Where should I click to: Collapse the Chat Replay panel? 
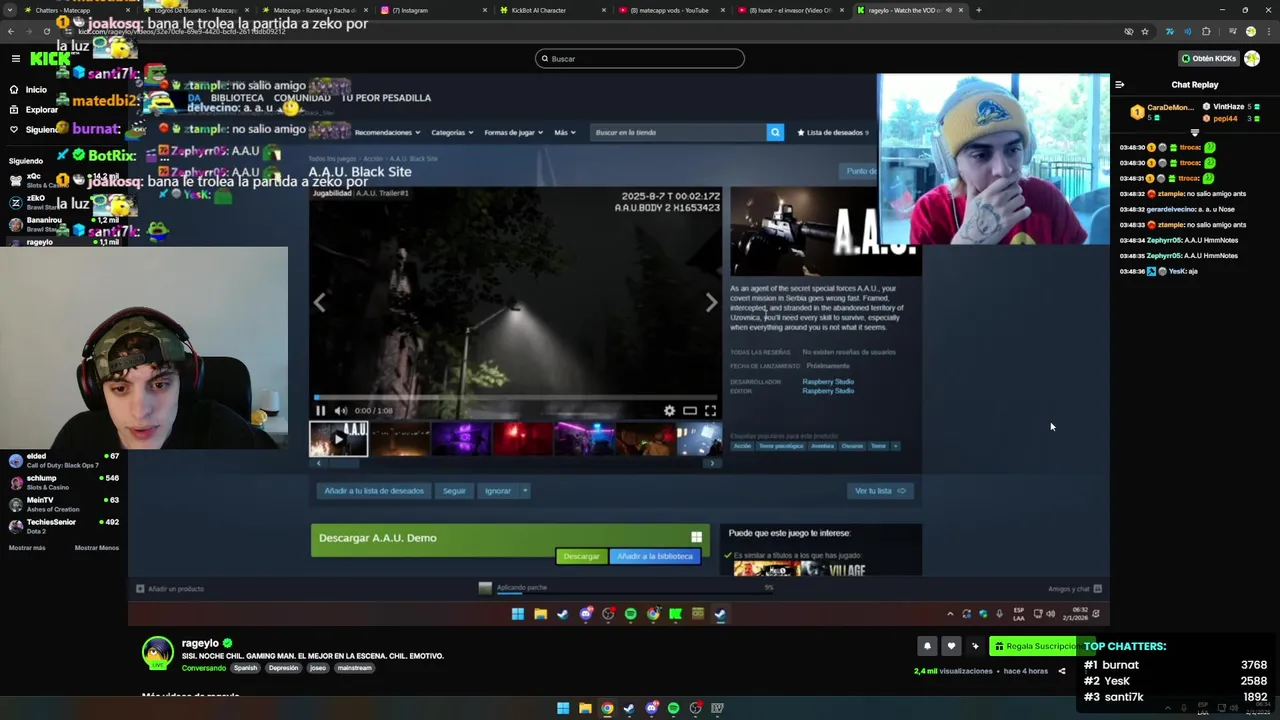tap(1119, 84)
